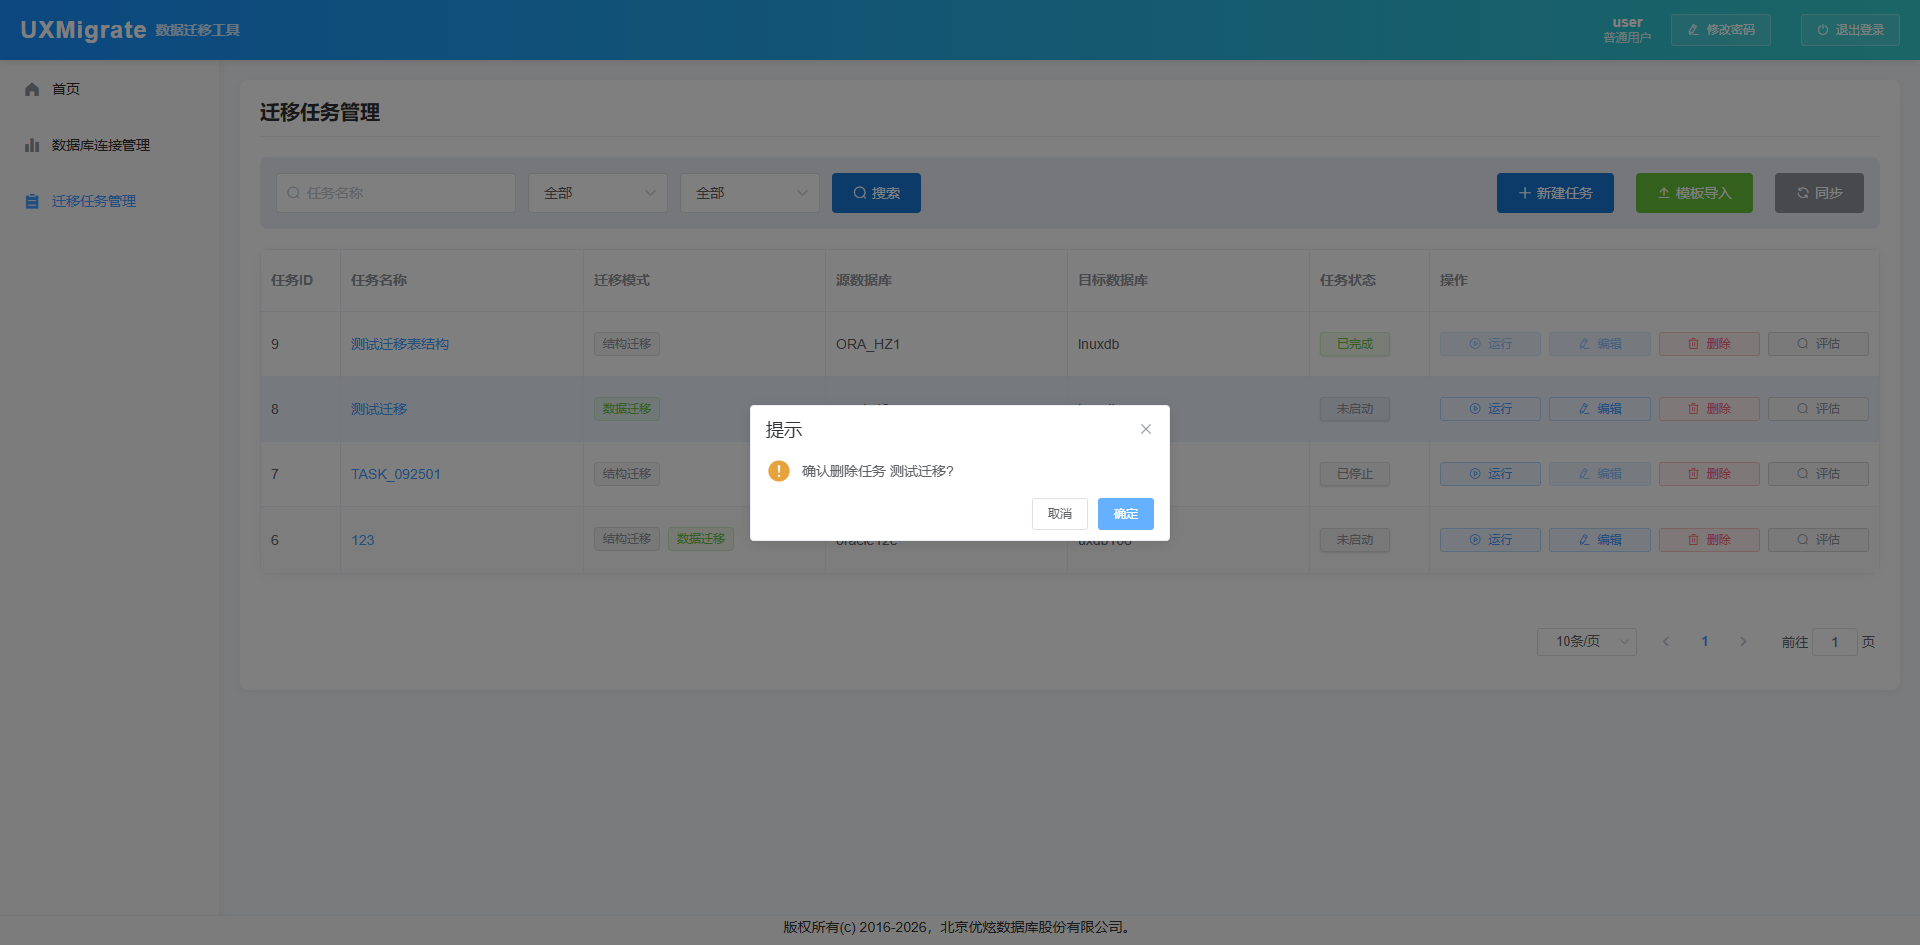Delete task TASK_092501 using 删除 button
1920x945 pixels.
click(1709, 474)
